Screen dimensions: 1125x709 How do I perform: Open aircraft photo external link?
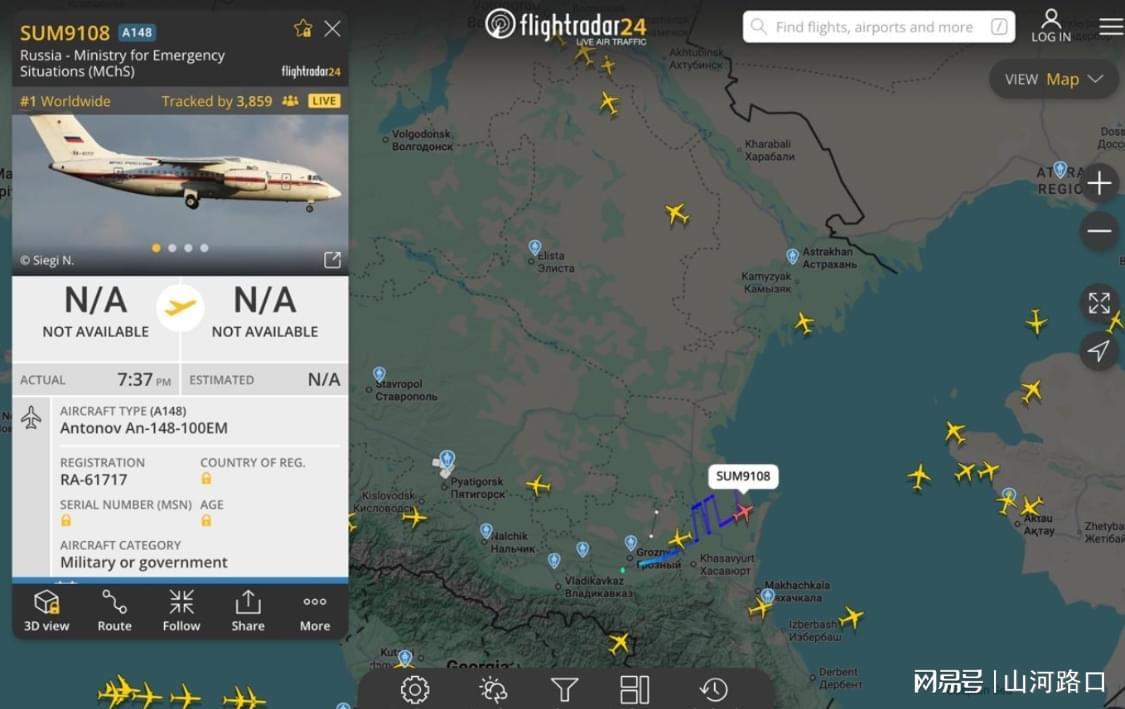(x=332, y=259)
